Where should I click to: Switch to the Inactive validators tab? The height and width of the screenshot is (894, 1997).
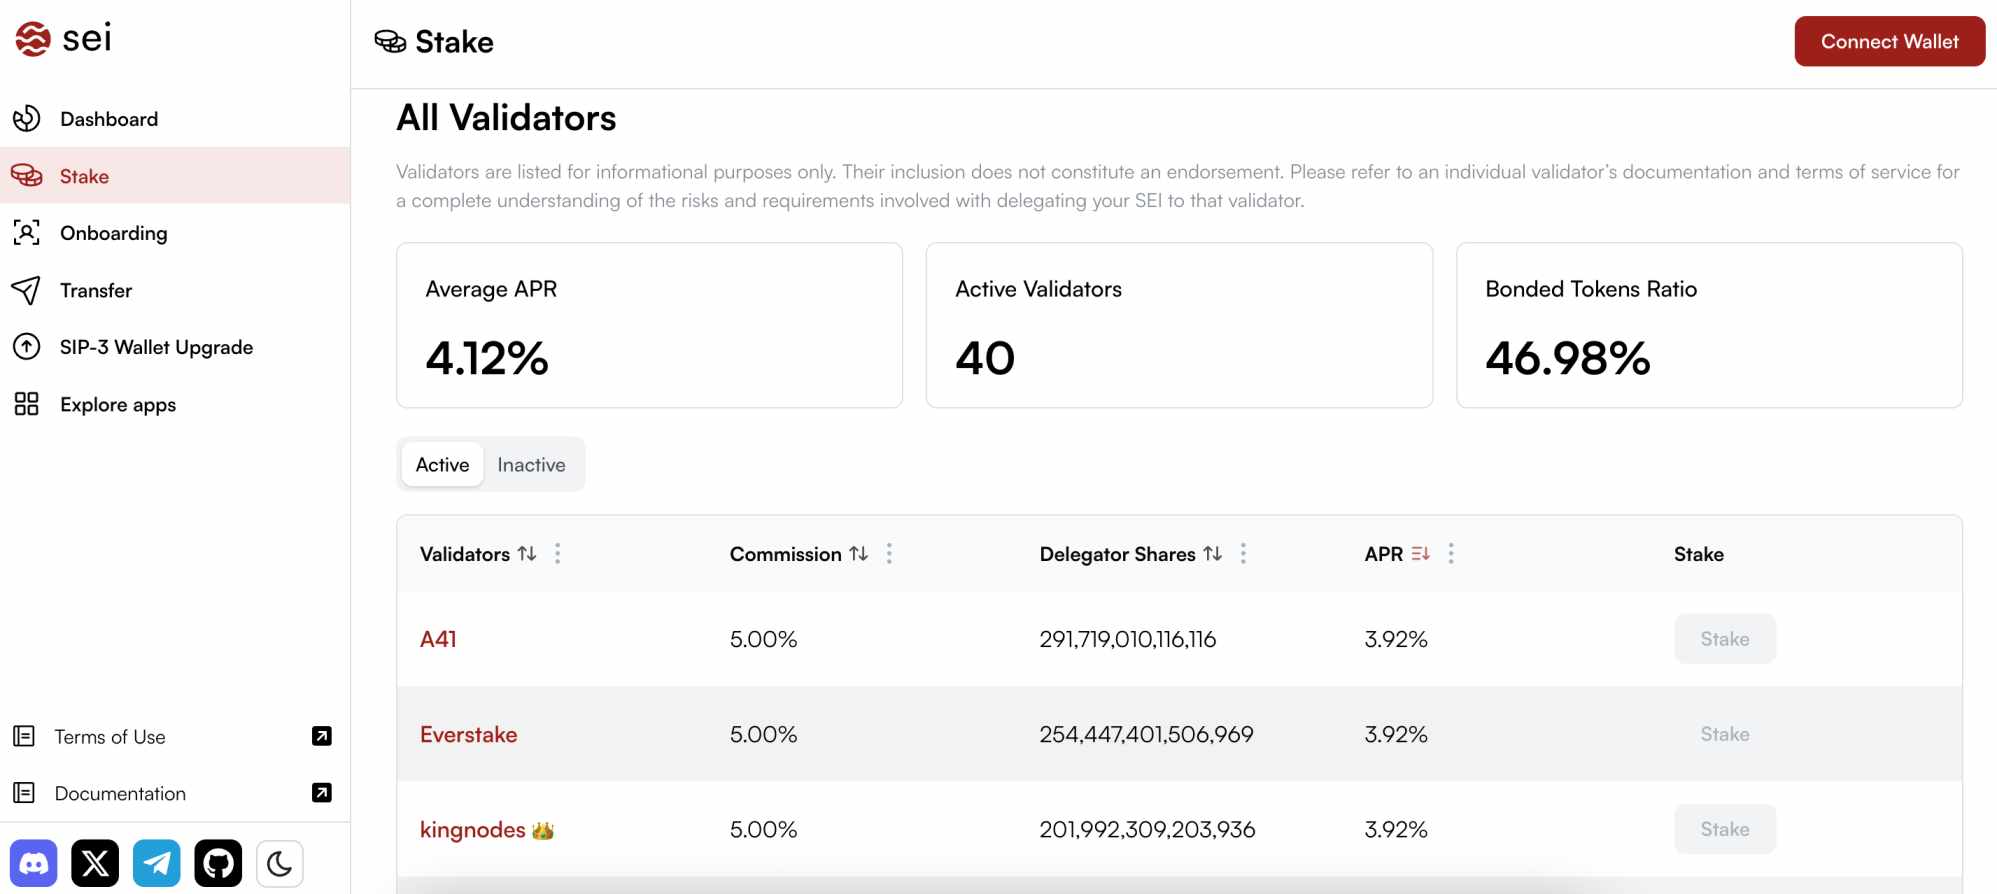[x=531, y=464]
